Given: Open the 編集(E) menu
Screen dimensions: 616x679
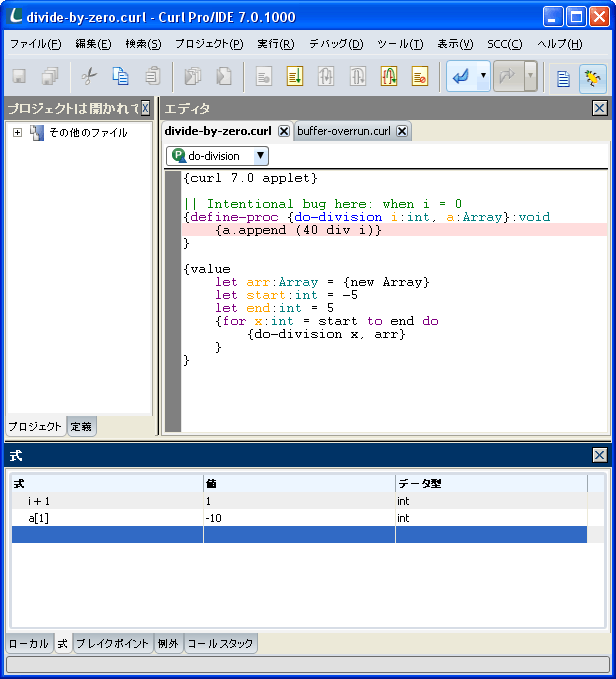Looking at the screenshot, I should click(93, 44).
